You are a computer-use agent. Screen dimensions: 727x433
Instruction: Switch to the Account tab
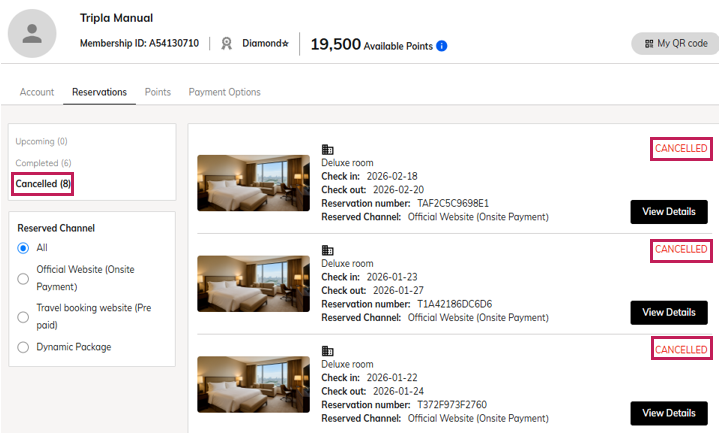click(37, 92)
